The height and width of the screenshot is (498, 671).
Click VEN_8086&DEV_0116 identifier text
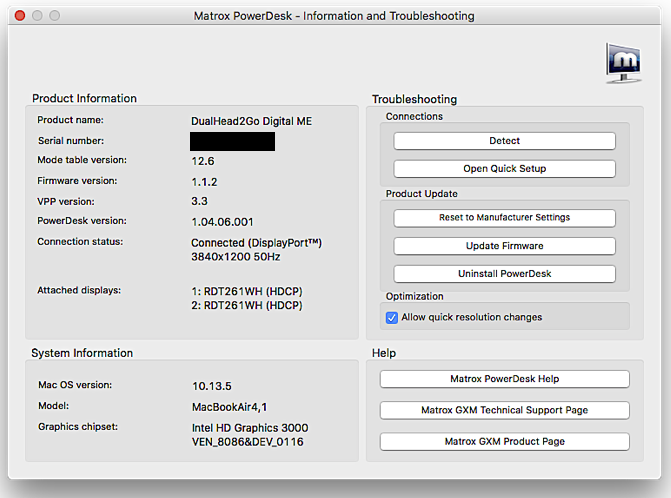pos(248,442)
